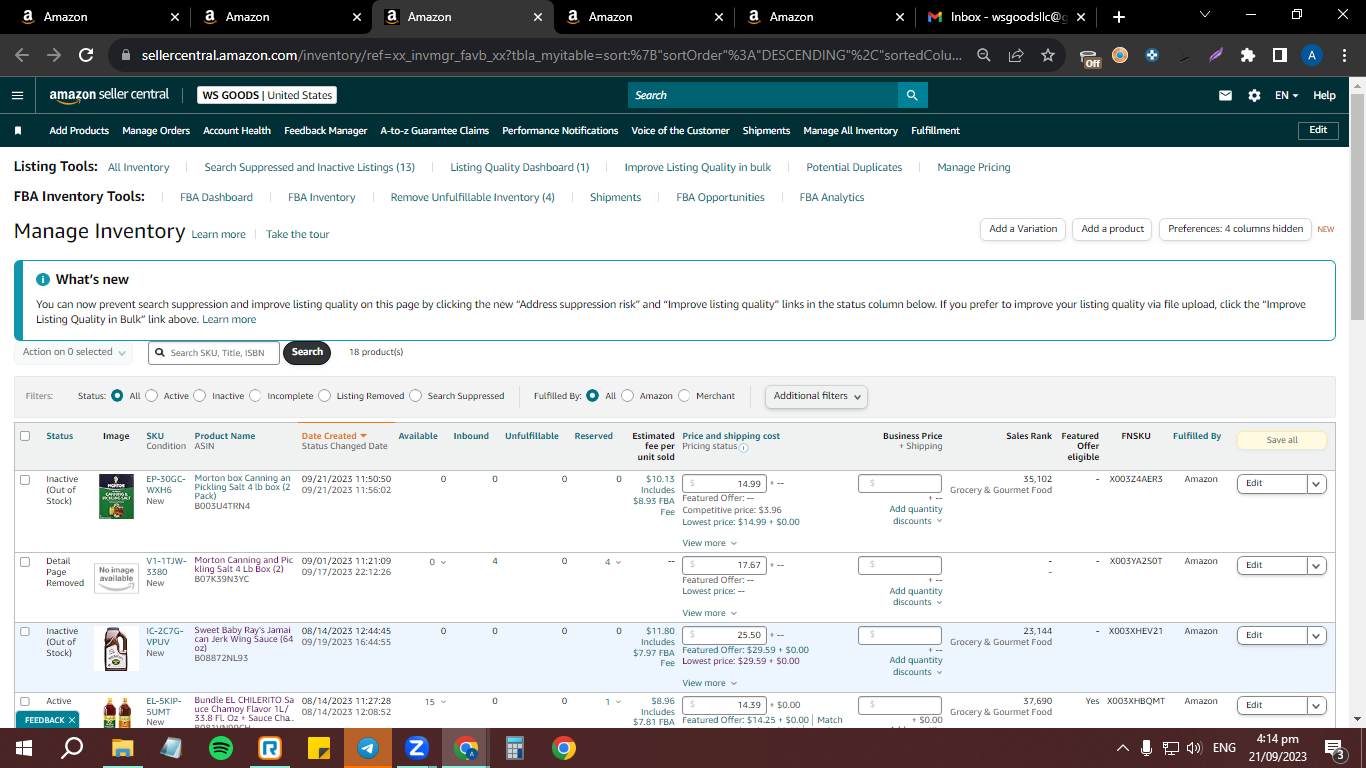Viewport: 1366px width, 768px height.
Task: Click the SKU, Title, ISBN search field
Action: pyautogui.click(x=214, y=352)
